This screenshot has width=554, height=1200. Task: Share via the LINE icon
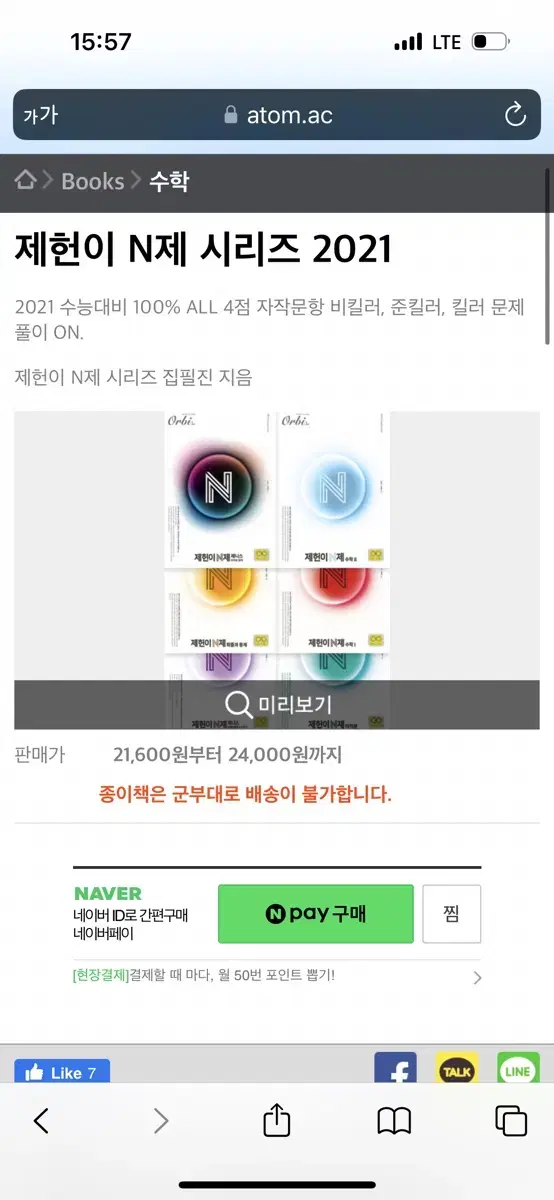518,1068
